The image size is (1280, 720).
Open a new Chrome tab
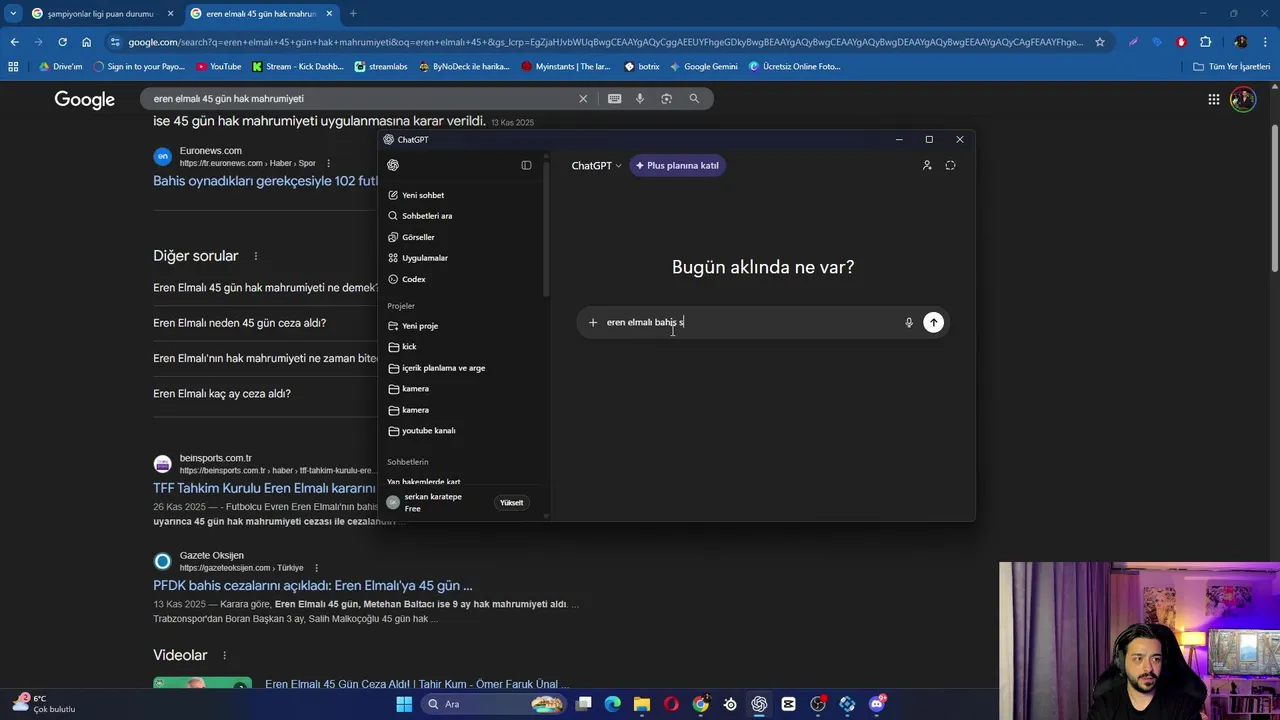[x=353, y=14]
